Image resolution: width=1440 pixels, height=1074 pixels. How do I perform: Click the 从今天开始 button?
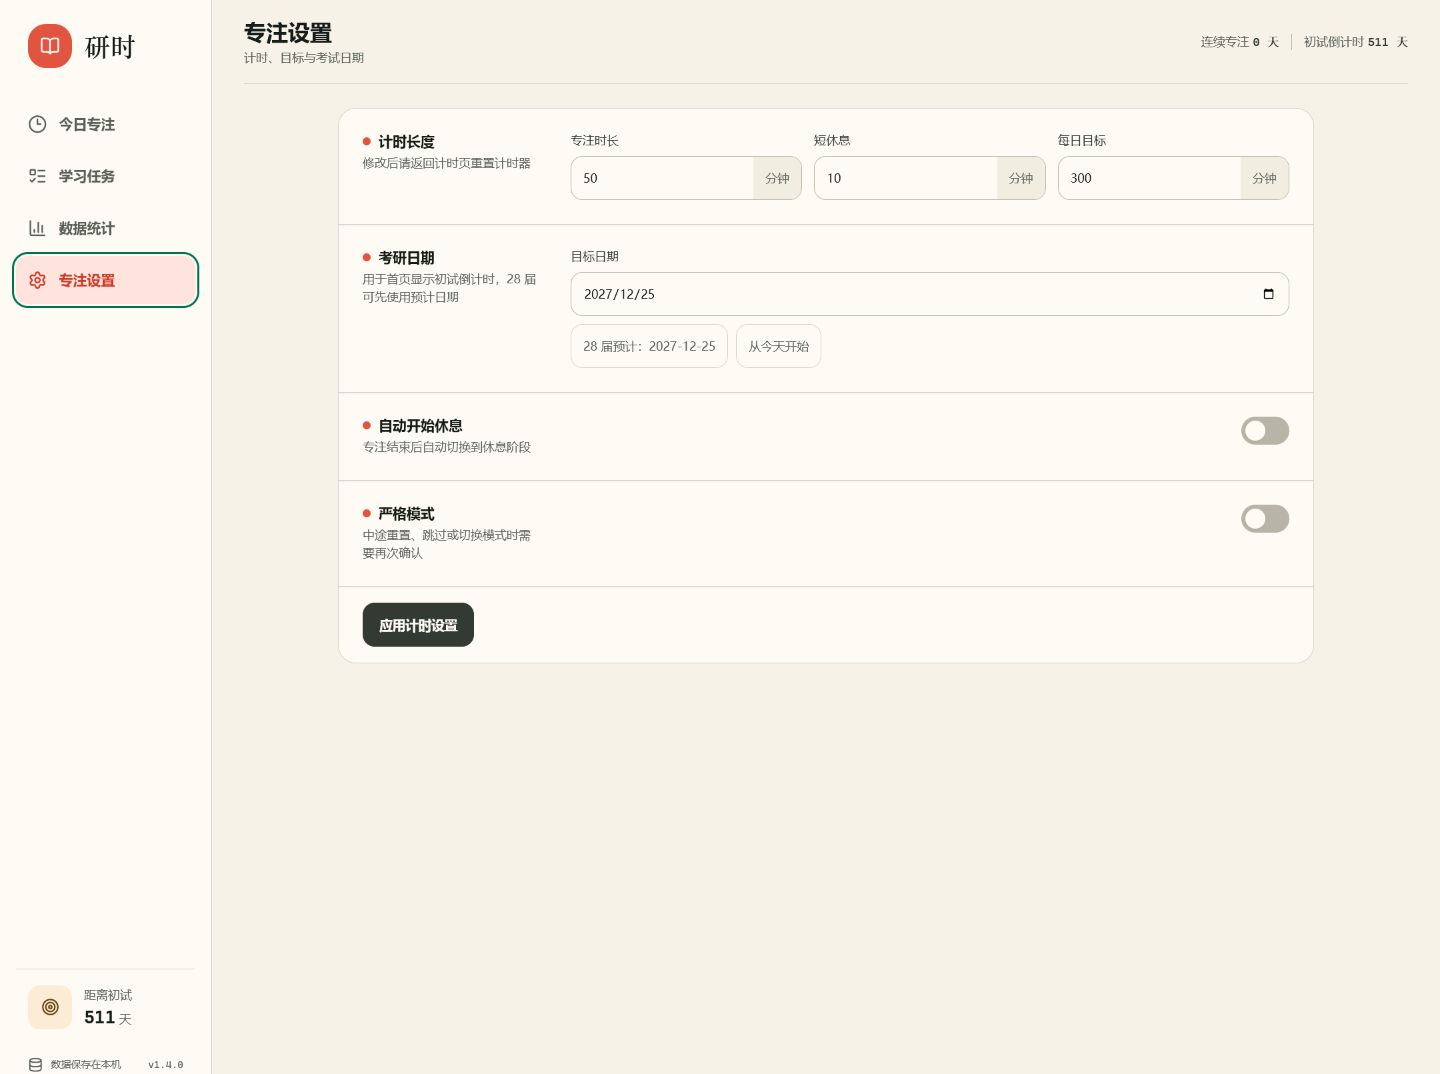click(x=779, y=346)
